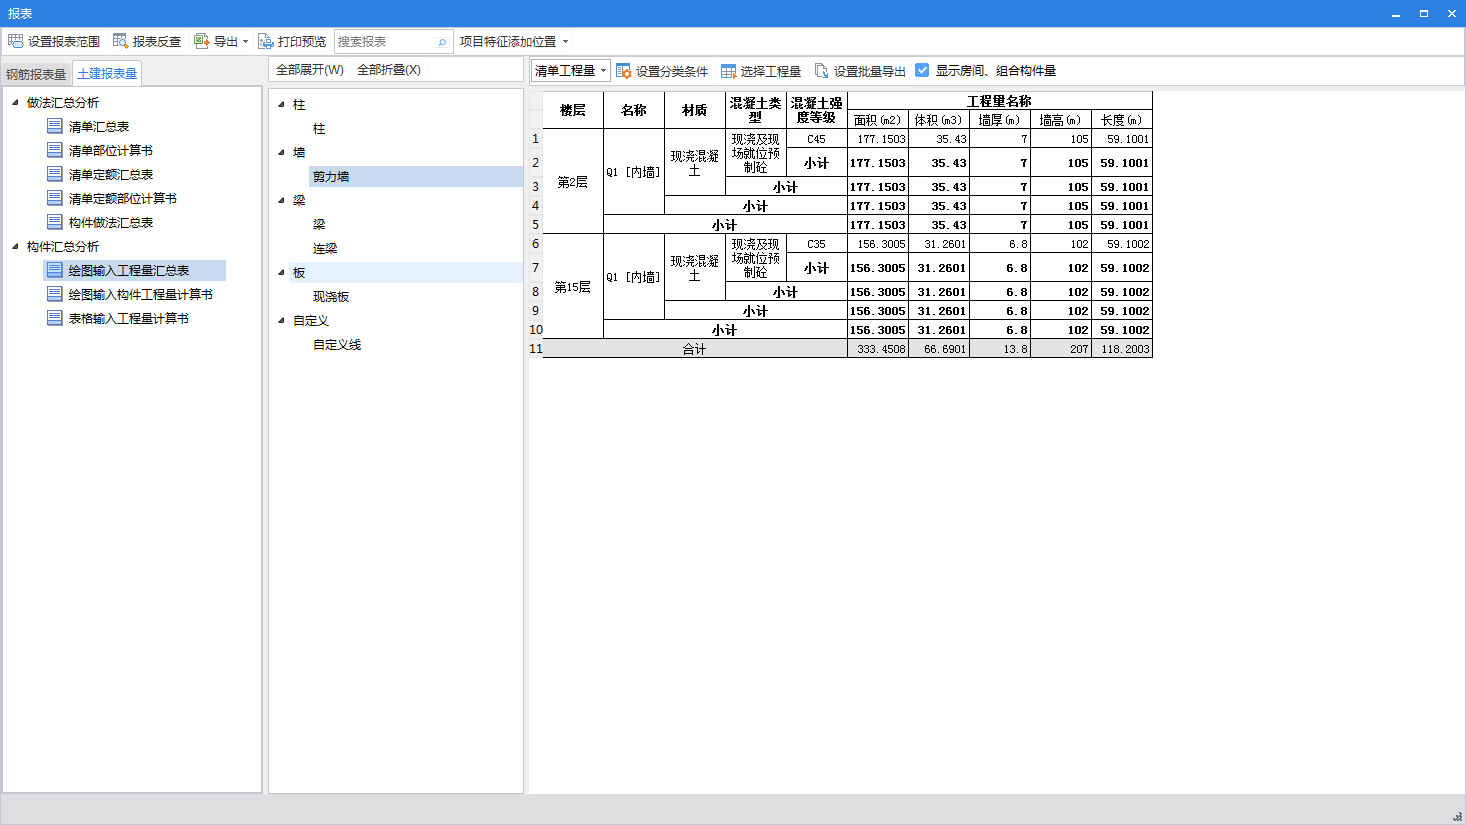Click the report icon beside 清单定额汇总表
The image size is (1466, 825).
click(x=55, y=174)
